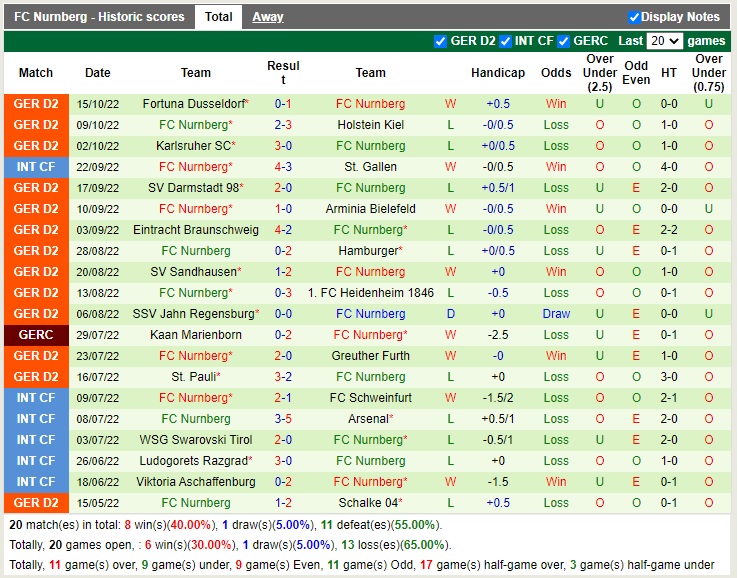The width and height of the screenshot is (738, 578).
Task: Click the -1.5/2 handicap vs FC Schweinfurt
Action: tap(498, 398)
